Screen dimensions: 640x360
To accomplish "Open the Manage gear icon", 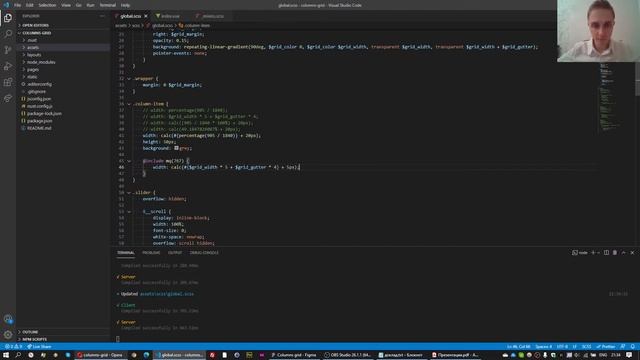I will (8, 335).
